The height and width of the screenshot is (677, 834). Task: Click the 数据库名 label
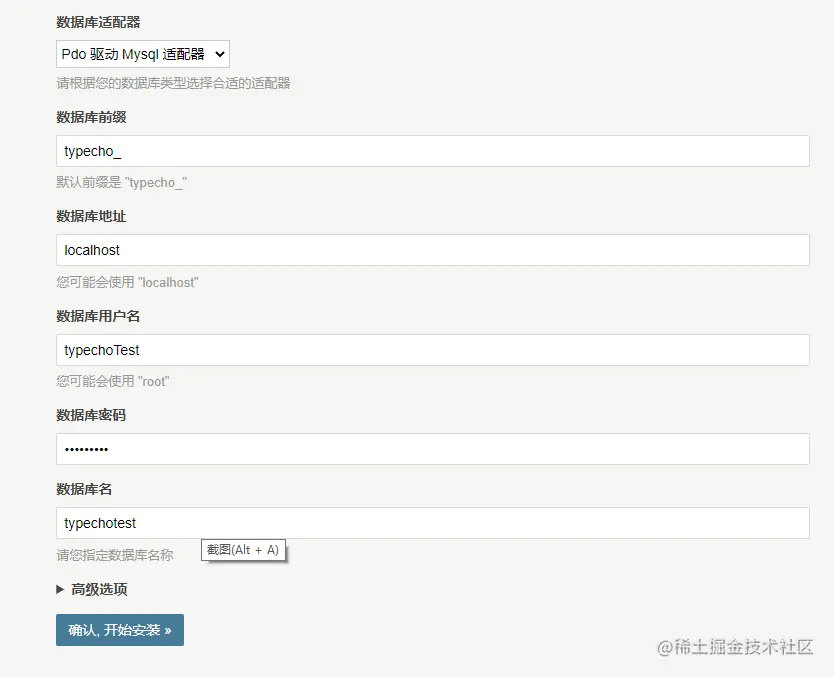[x=84, y=489]
